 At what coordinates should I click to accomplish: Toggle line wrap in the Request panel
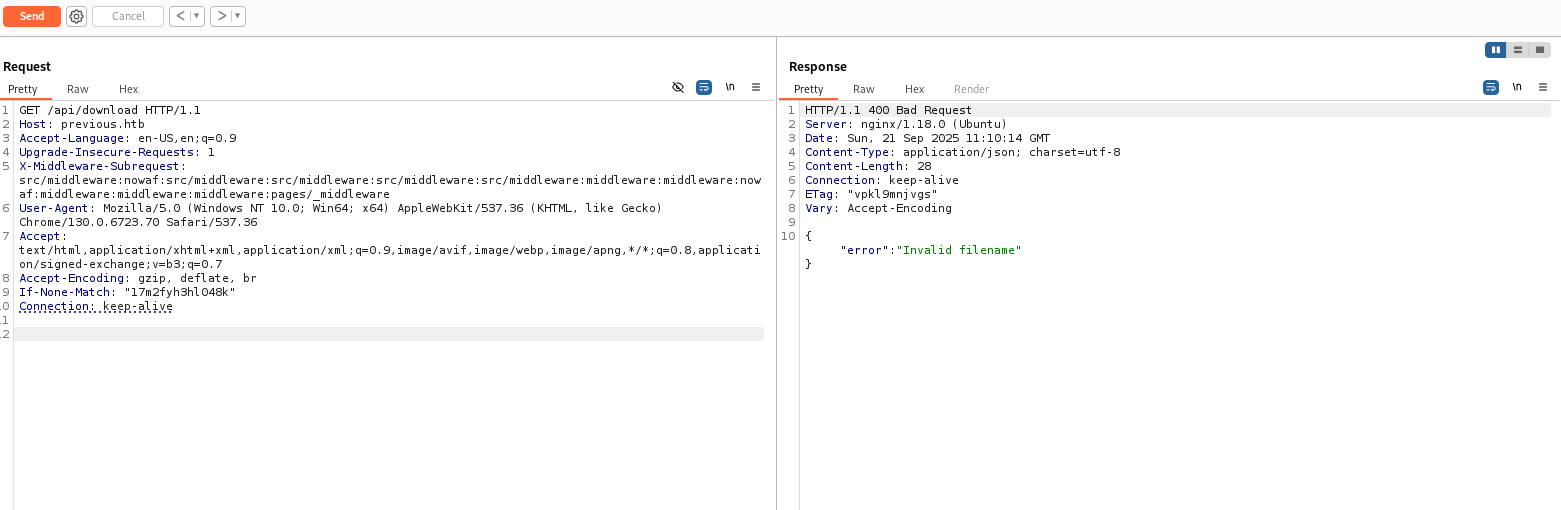pos(704,88)
